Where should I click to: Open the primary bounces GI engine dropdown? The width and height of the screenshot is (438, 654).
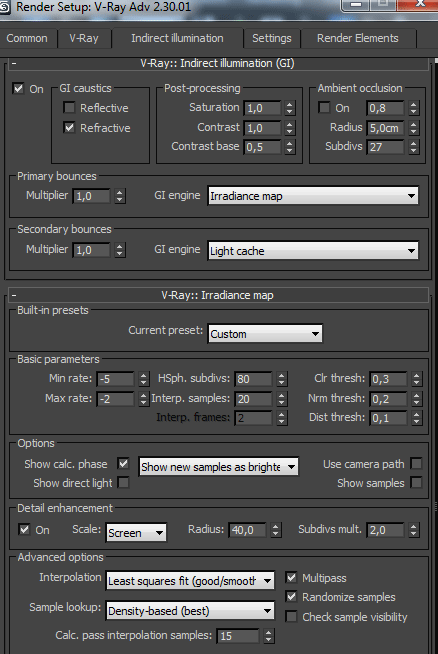[313, 196]
